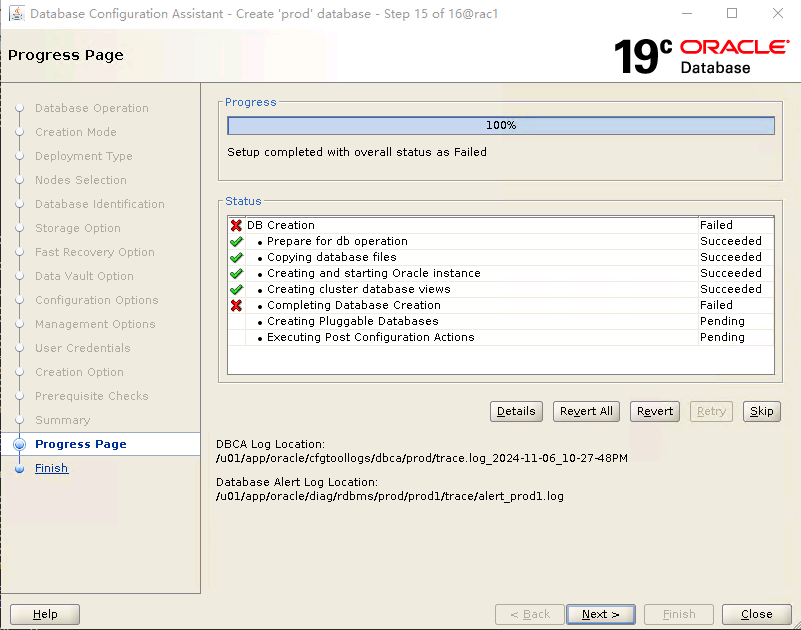Select Executing Post Configuration Actions row
This screenshot has height=630, width=801.
click(x=501, y=337)
